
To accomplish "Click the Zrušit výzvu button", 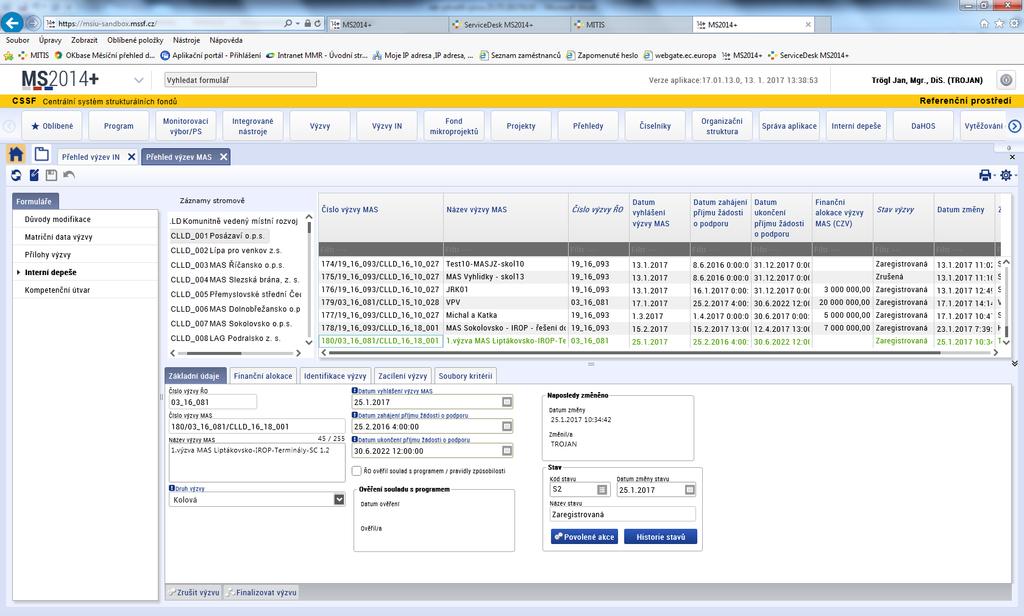I will point(194,592).
